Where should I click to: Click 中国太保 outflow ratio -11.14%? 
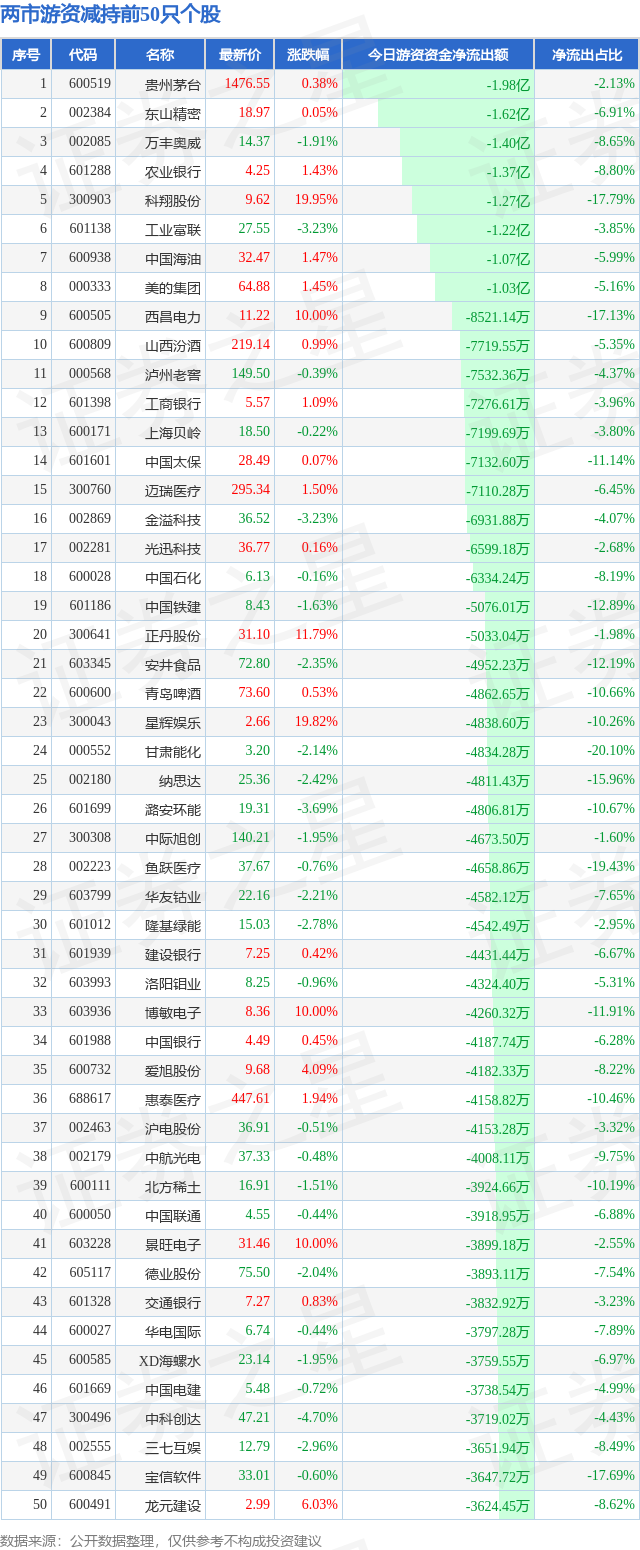click(x=611, y=461)
